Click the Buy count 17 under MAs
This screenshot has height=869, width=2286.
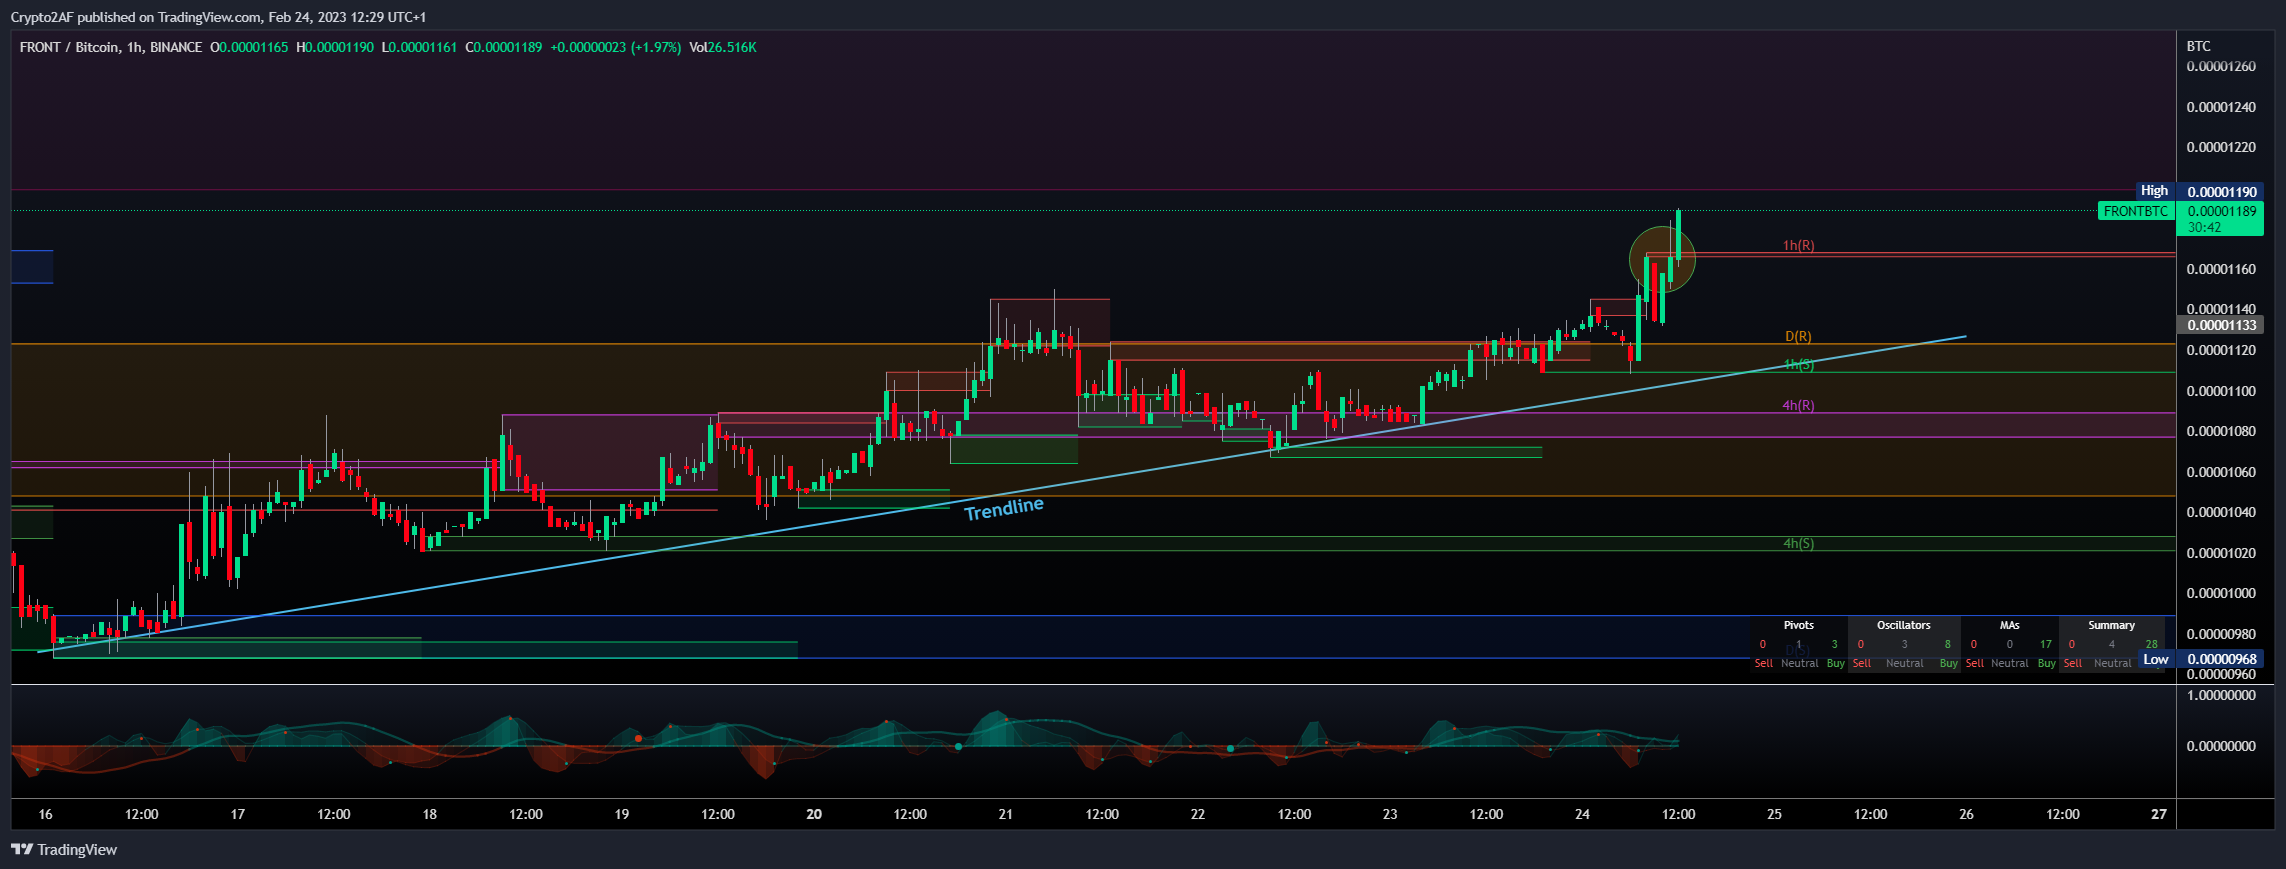click(x=2046, y=644)
